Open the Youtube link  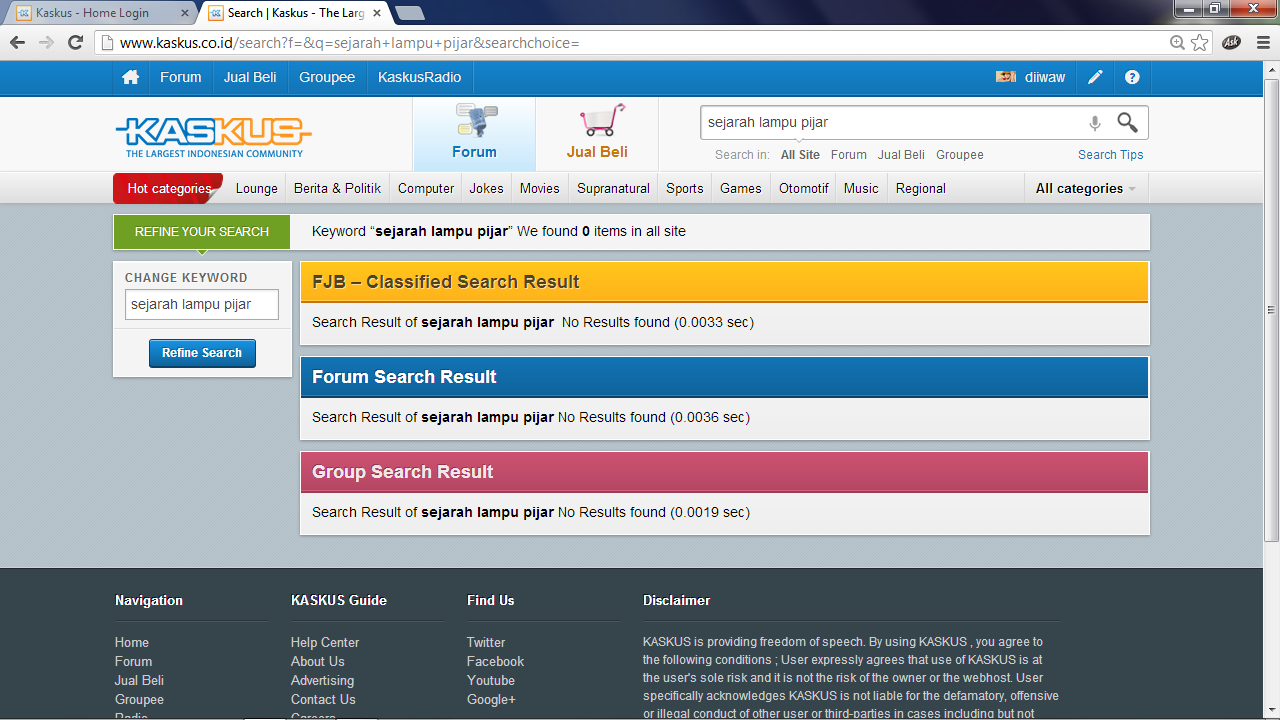tap(491, 681)
